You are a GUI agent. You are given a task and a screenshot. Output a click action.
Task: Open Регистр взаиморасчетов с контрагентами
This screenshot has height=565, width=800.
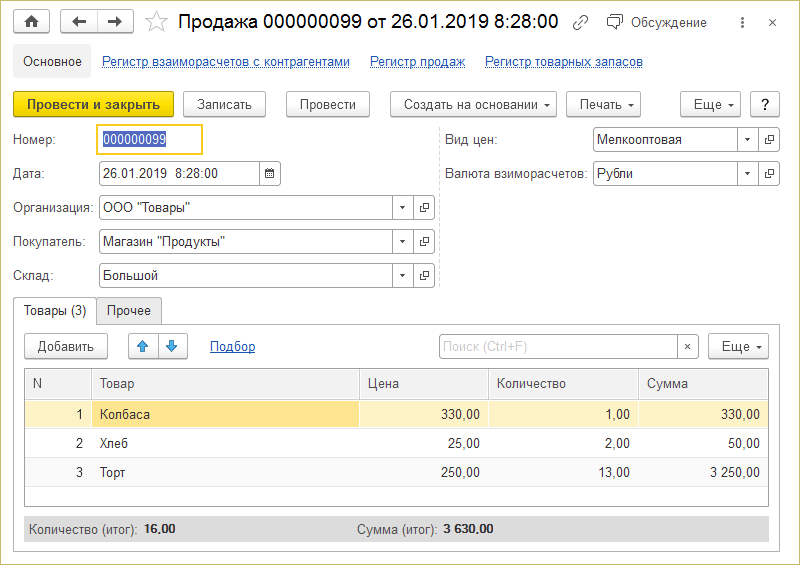click(x=226, y=62)
